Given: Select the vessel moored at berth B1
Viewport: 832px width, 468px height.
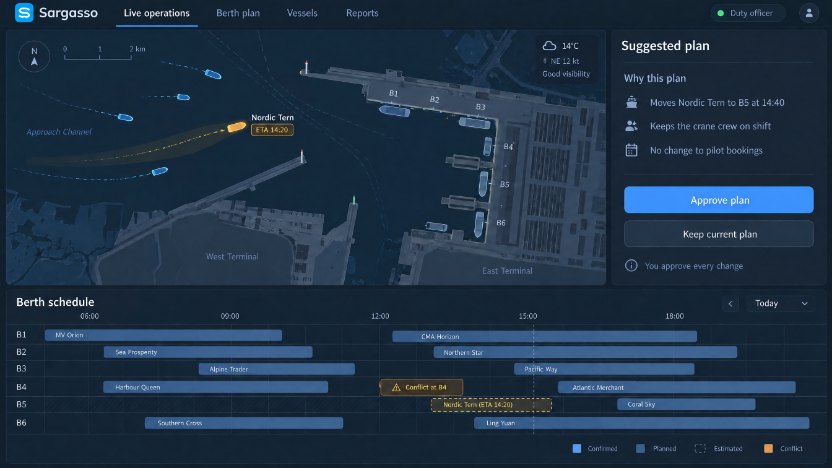Looking at the screenshot, I should (x=395, y=111).
